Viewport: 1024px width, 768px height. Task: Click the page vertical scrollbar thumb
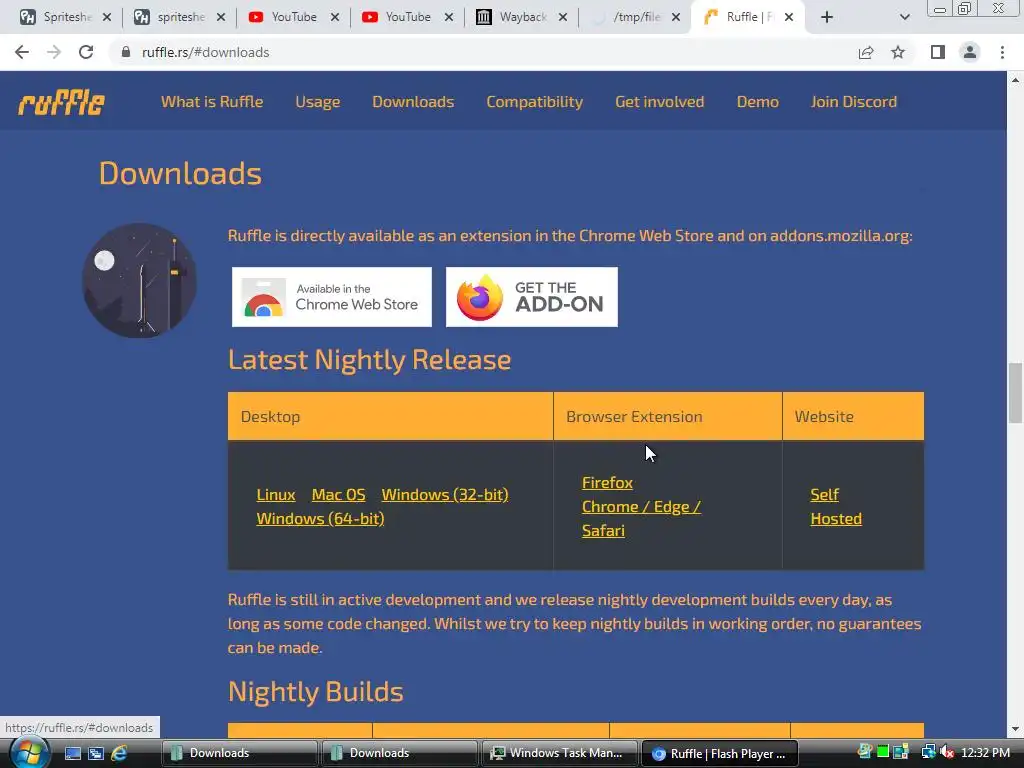click(1015, 393)
